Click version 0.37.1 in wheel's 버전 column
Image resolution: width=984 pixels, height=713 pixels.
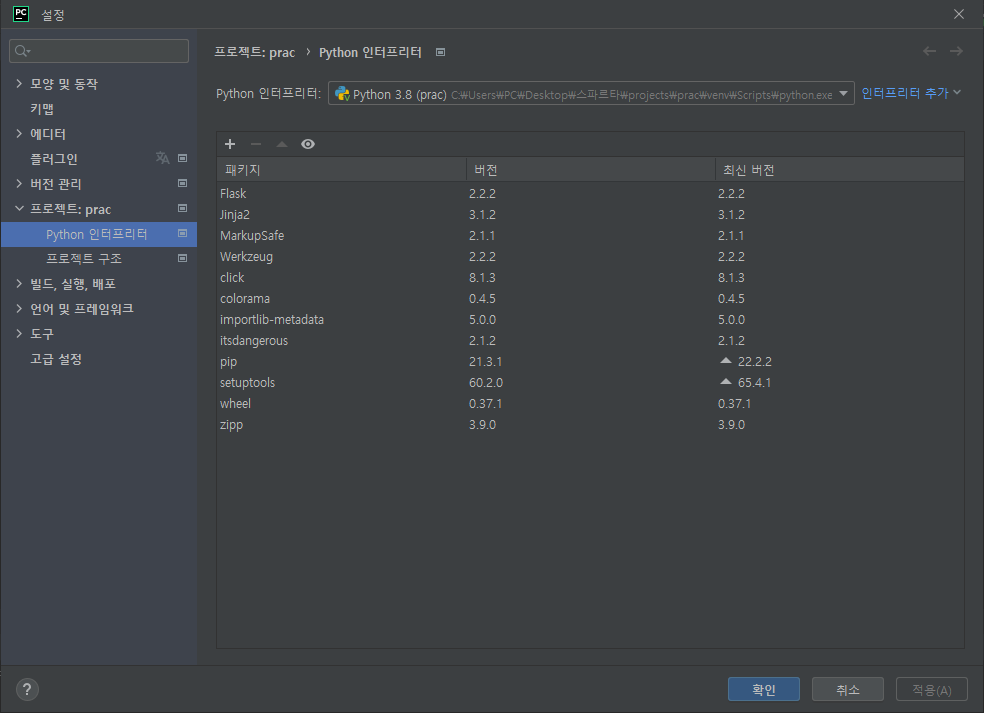(485, 404)
